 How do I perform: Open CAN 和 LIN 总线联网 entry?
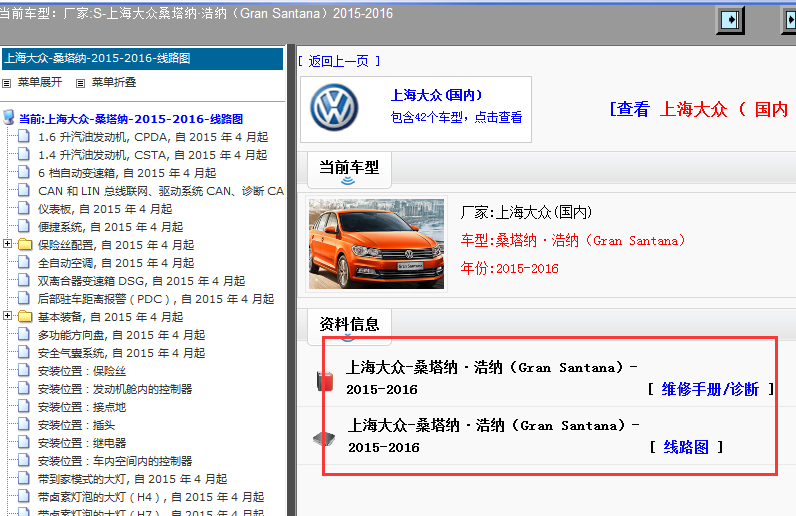pyautogui.click(x=161, y=191)
